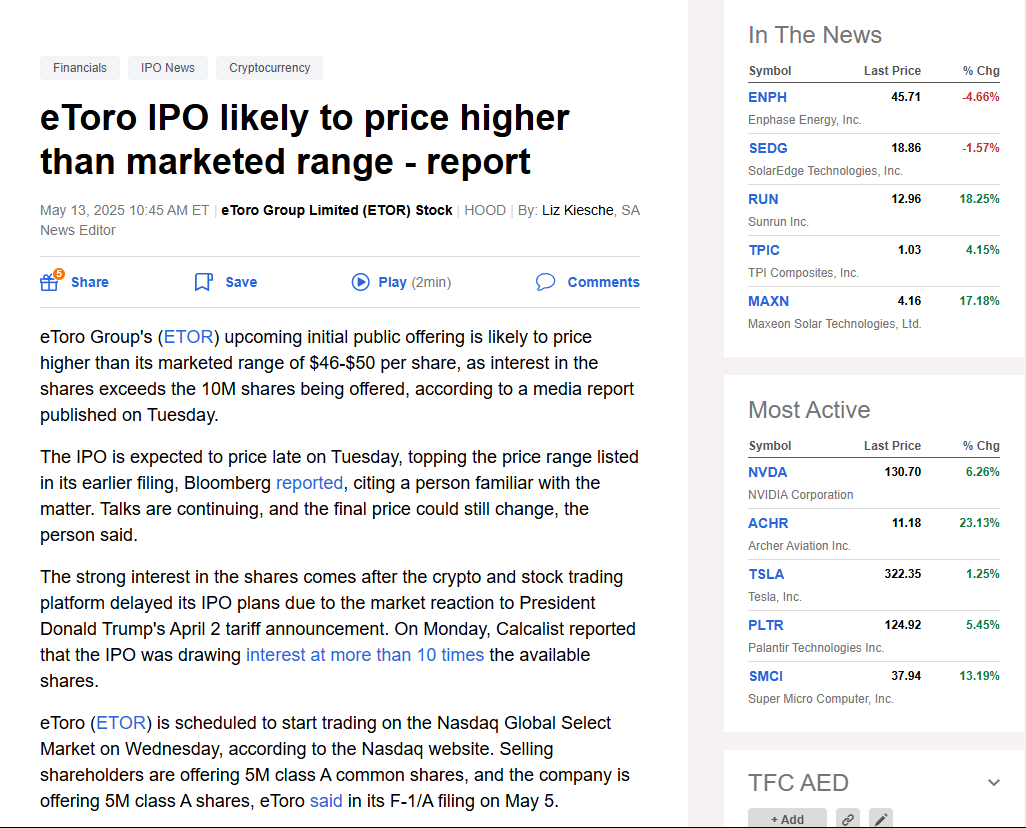Click the play icon to listen to article
This screenshot has height=828, width=1026.
[361, 281]
